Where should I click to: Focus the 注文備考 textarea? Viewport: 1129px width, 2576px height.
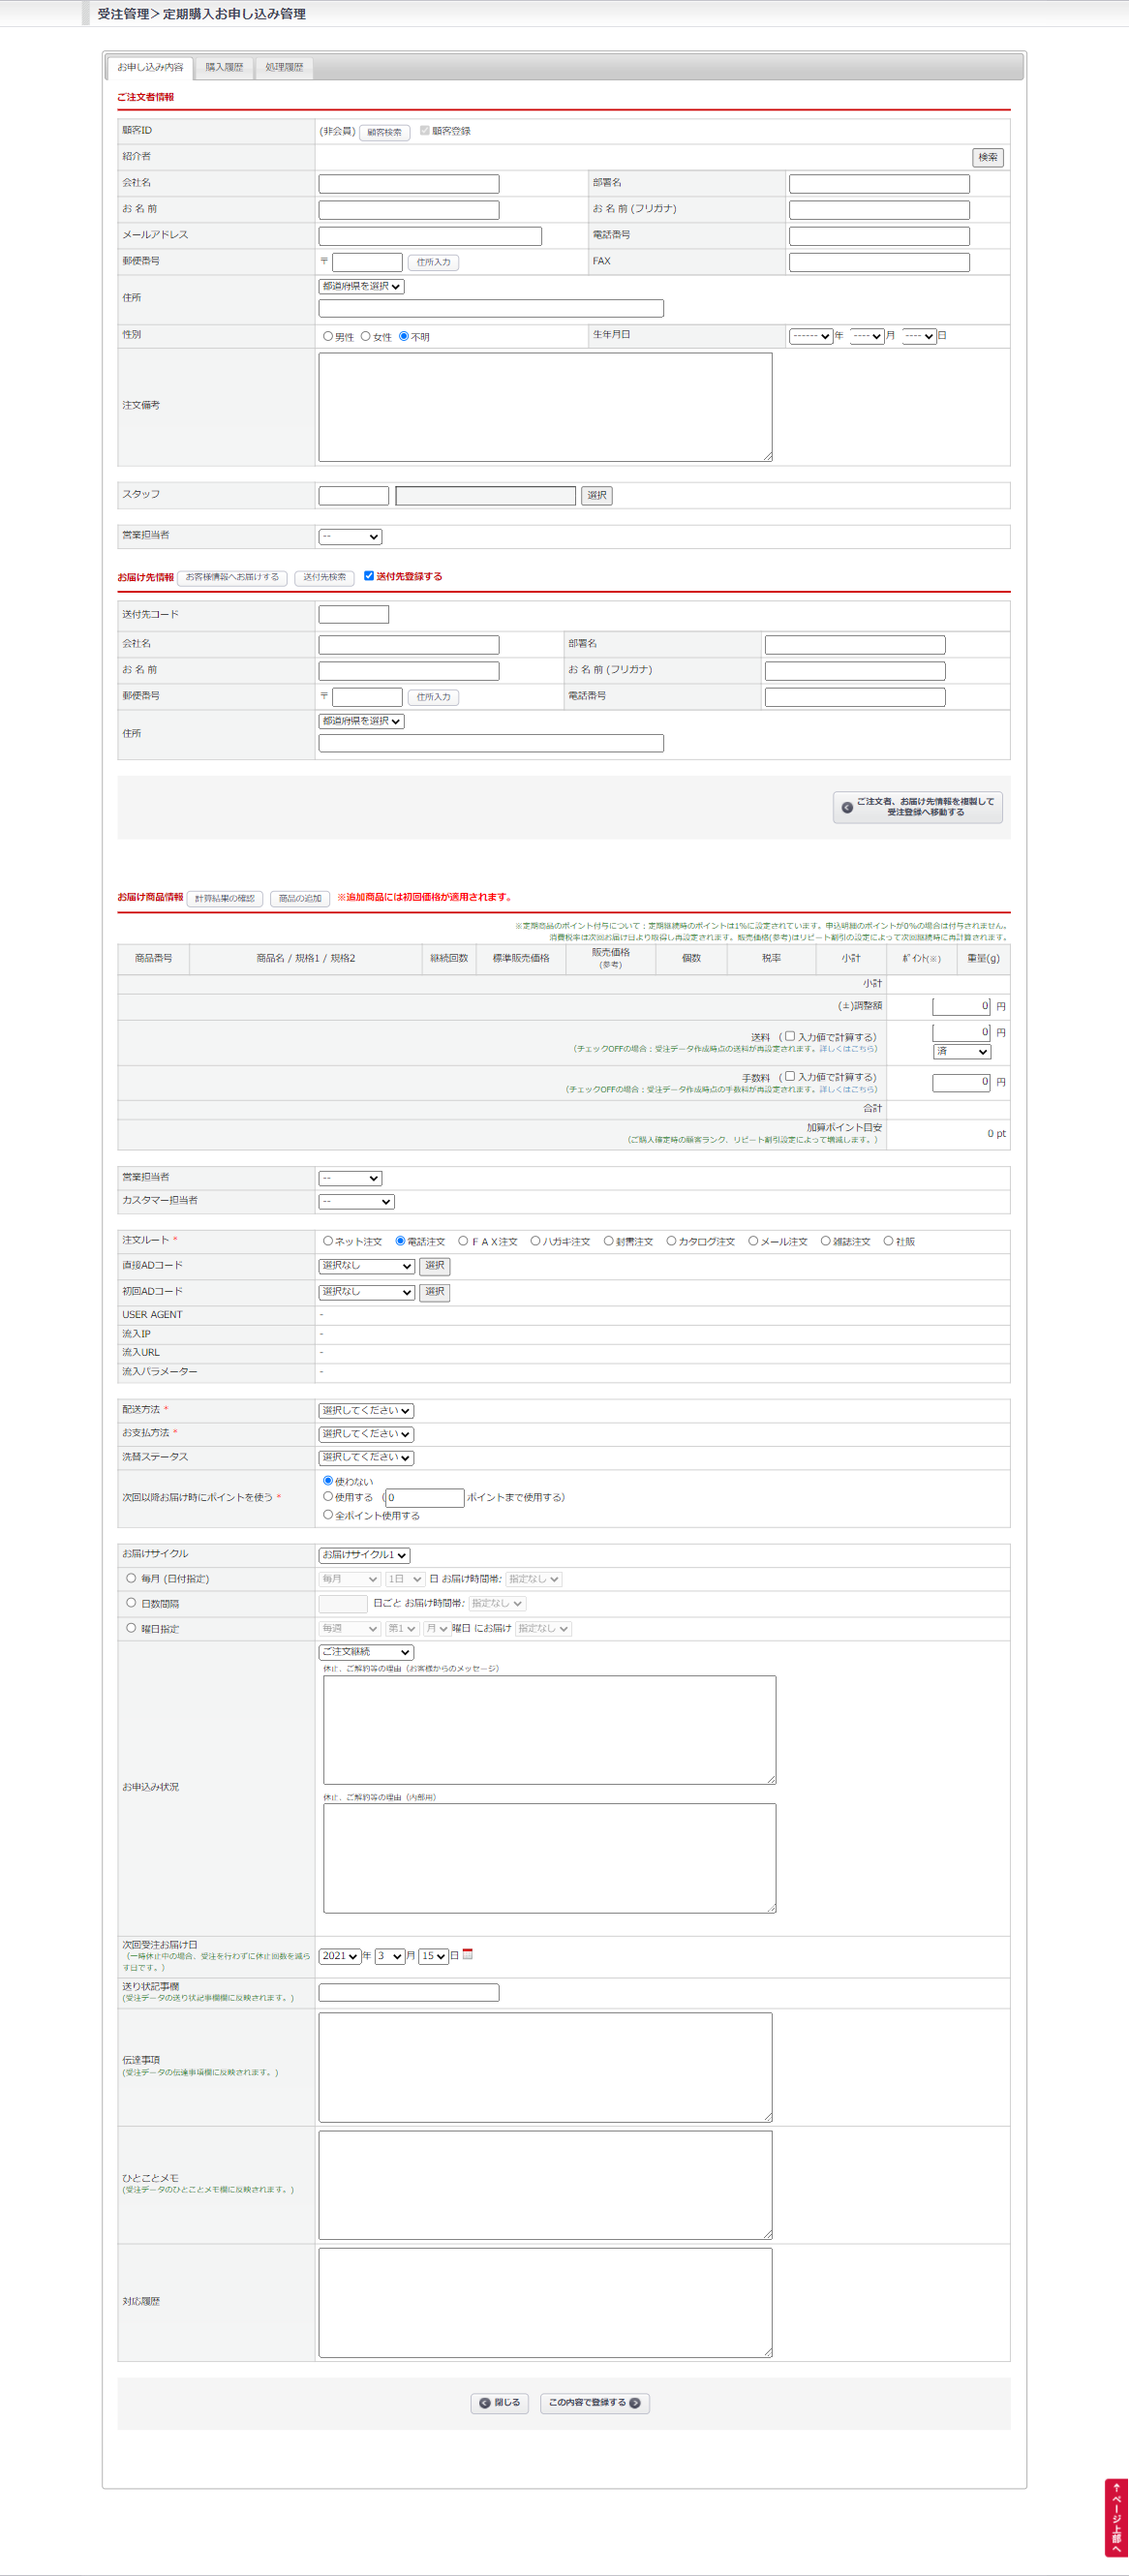(546, 407)
